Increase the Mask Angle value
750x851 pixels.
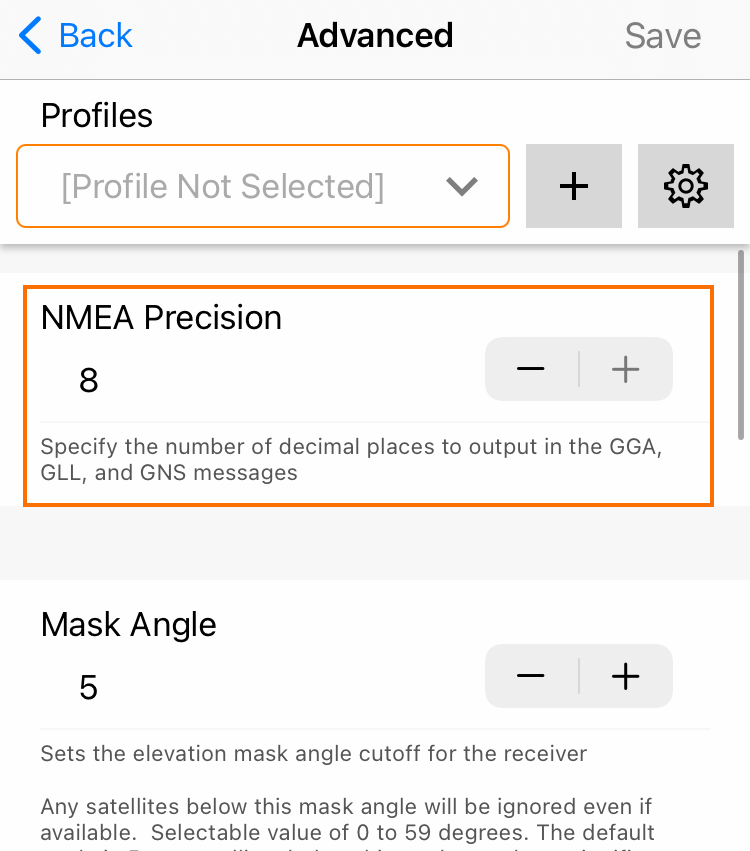[626, 677]
